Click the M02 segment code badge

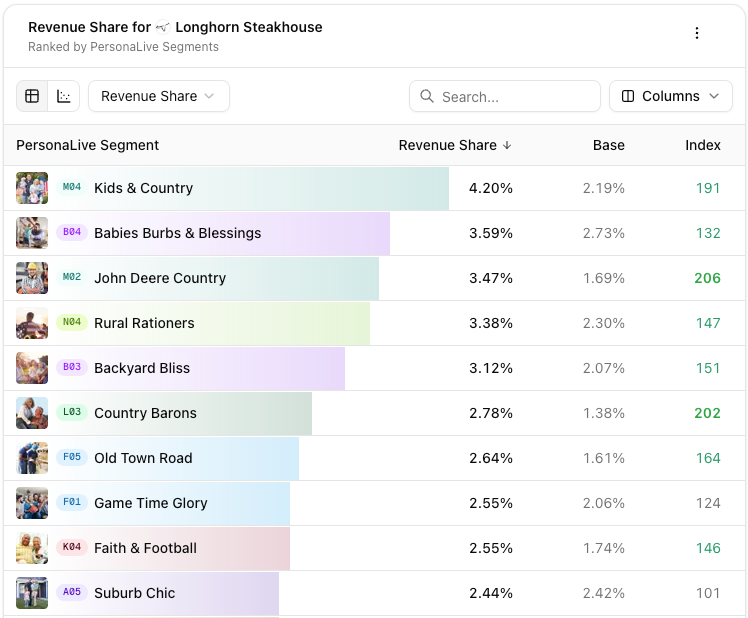(x=72, y=277)
